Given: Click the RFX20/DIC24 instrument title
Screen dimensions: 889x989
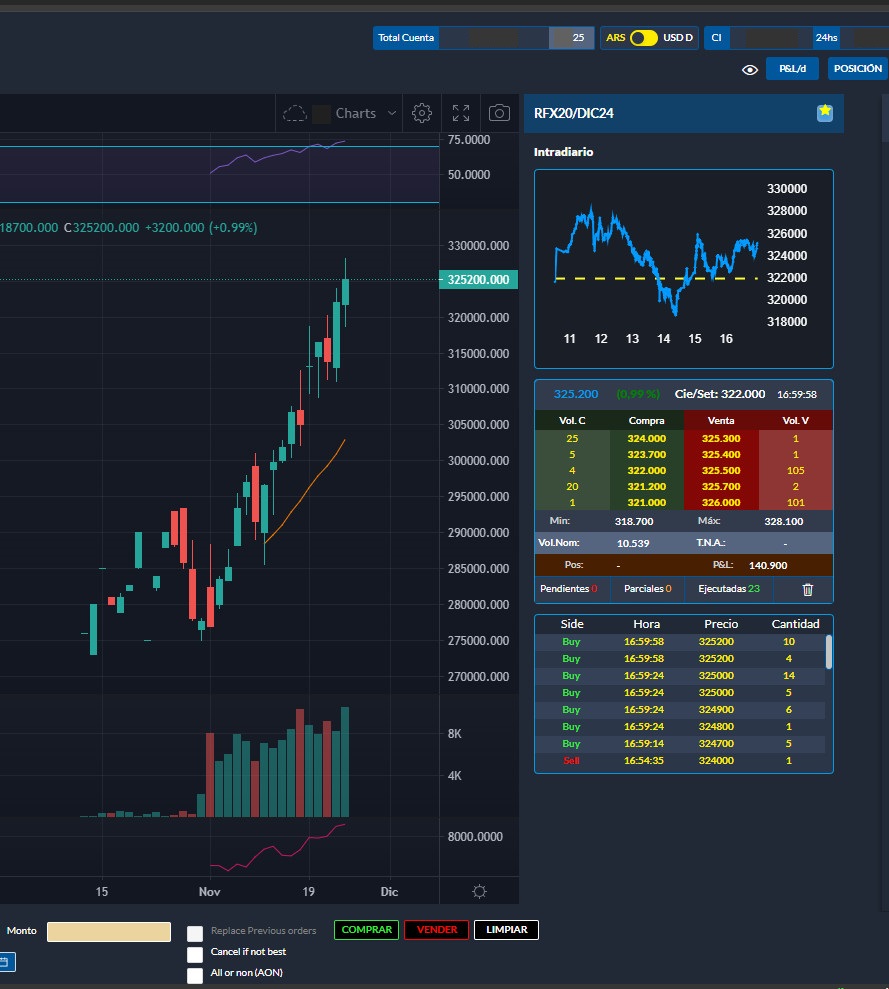Looking at the screenshot, I should pos(574,114).
